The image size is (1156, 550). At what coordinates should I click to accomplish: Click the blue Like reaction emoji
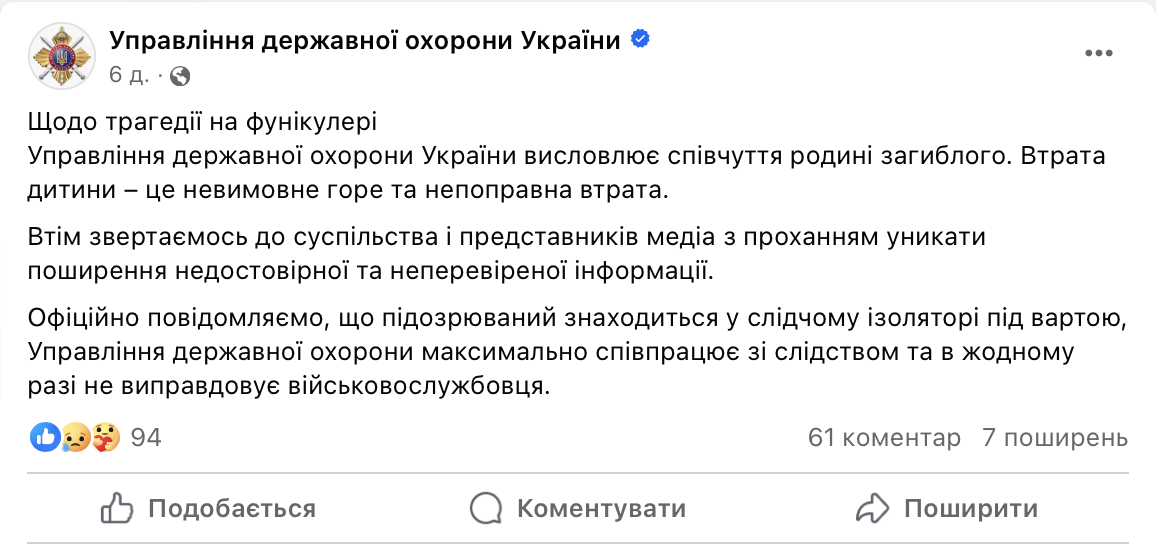[46, 437]
